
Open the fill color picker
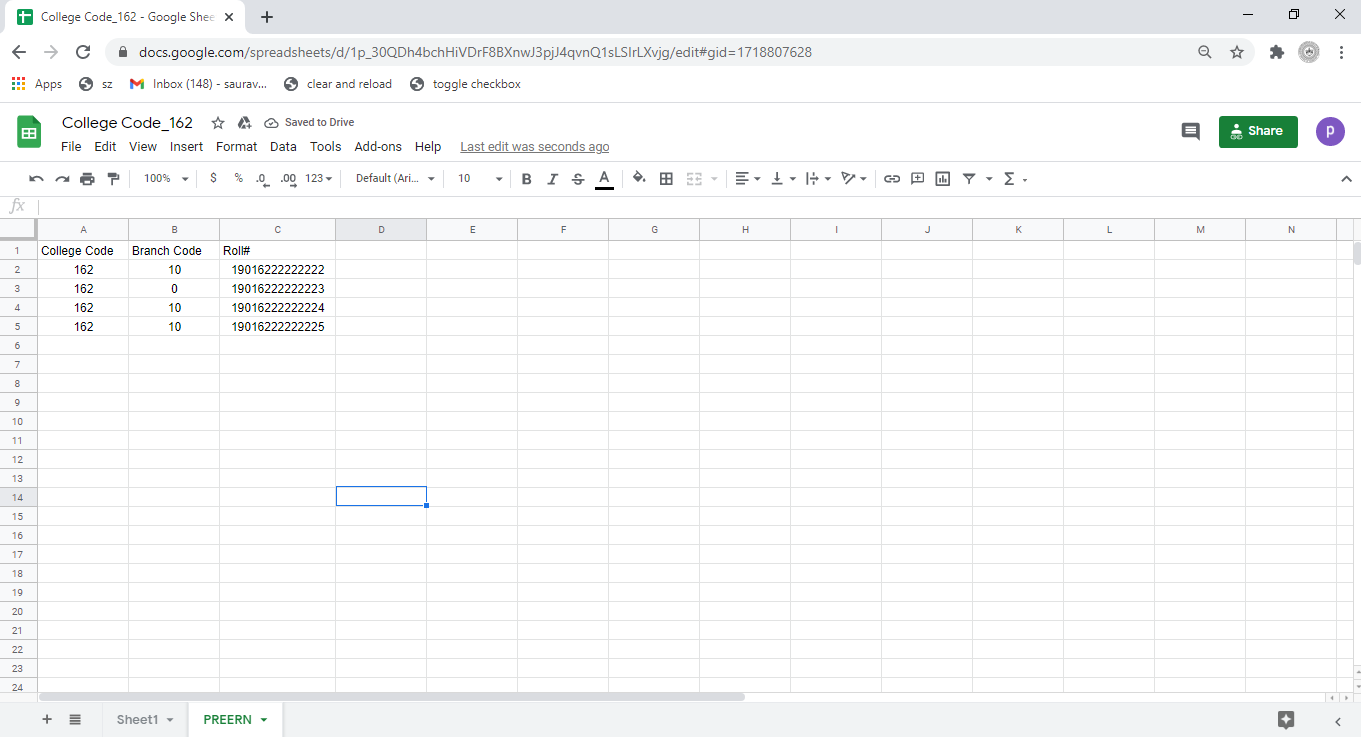(x=639, y=179)
